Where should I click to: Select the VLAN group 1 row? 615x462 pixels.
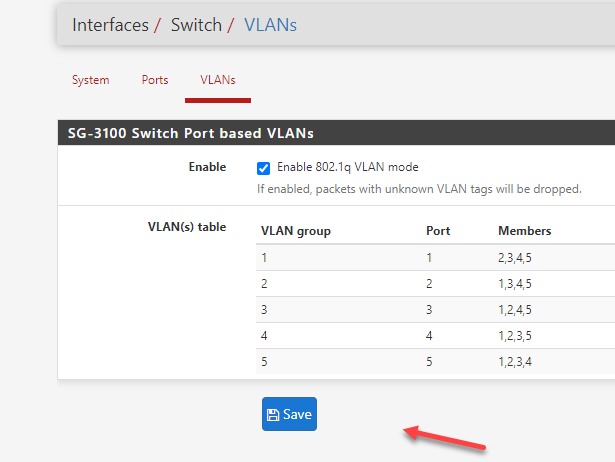[265, 258]
